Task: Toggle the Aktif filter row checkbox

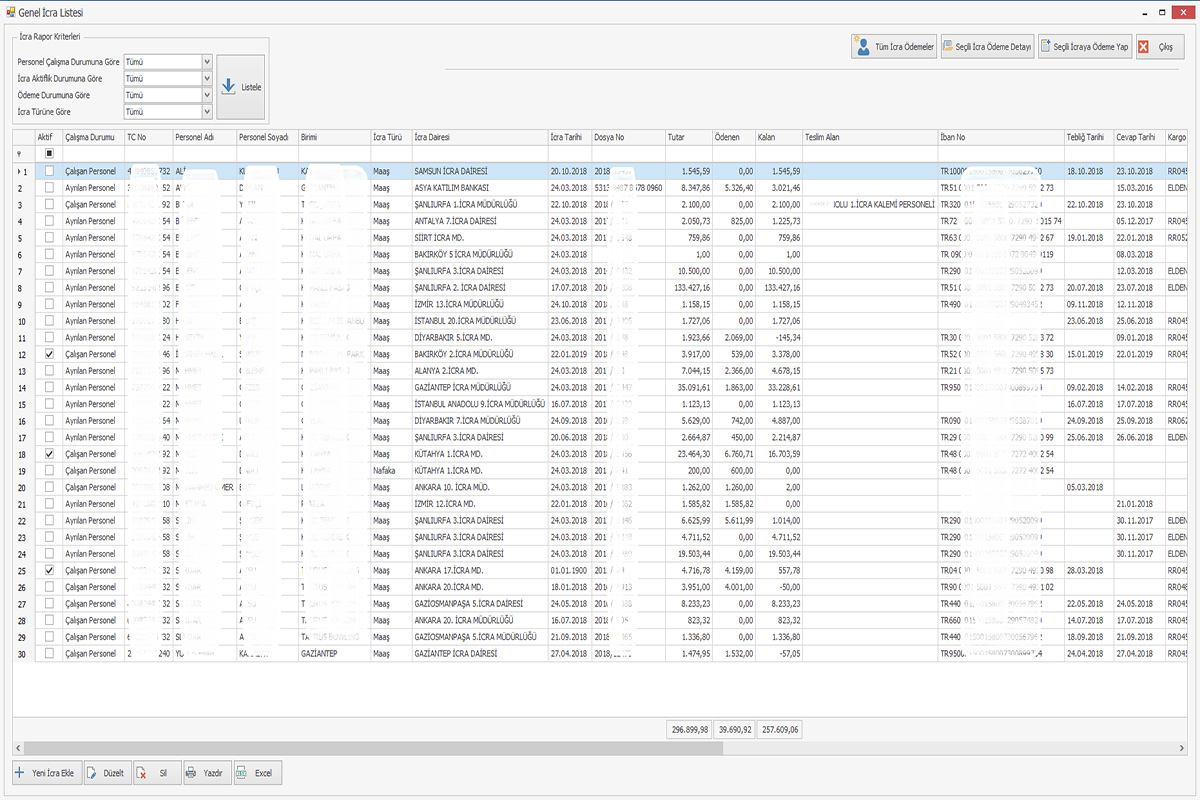Action: point(49,153)
